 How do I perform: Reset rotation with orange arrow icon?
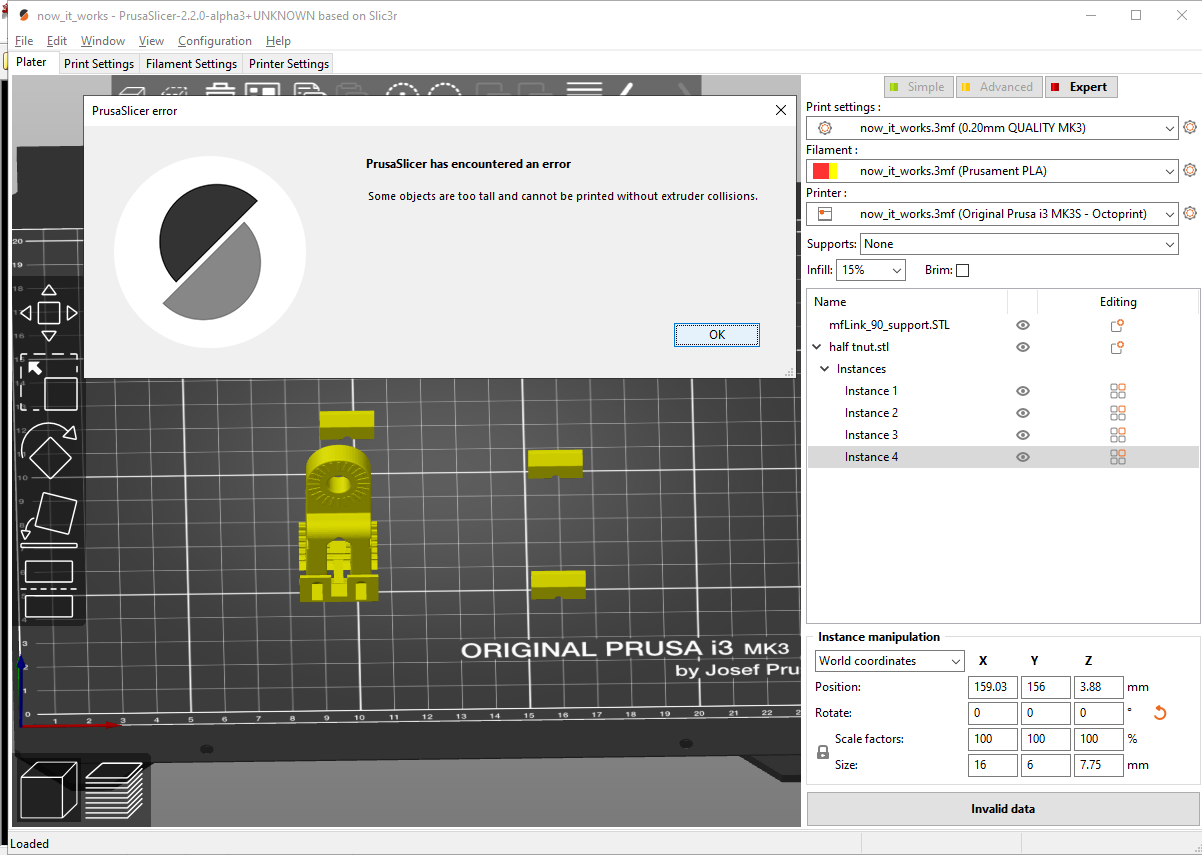pyautogui.click(x=1160, y=713)
